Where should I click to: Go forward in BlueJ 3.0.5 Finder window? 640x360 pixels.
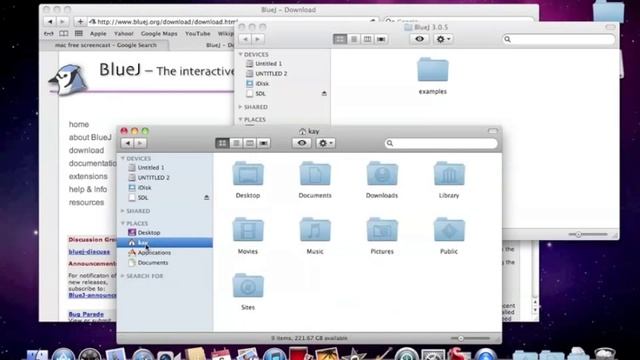(257, 39)
